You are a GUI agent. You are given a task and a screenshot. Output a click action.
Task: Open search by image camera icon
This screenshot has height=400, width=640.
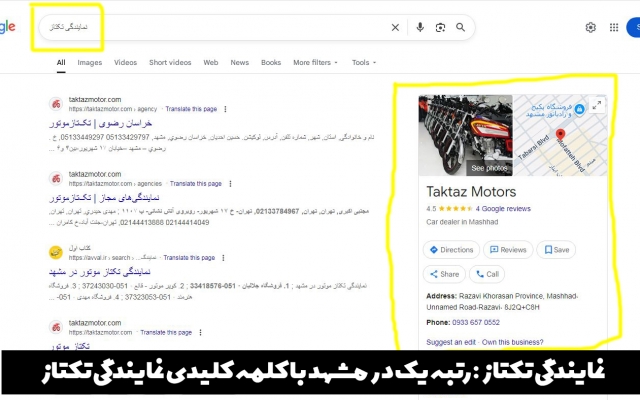440,28
